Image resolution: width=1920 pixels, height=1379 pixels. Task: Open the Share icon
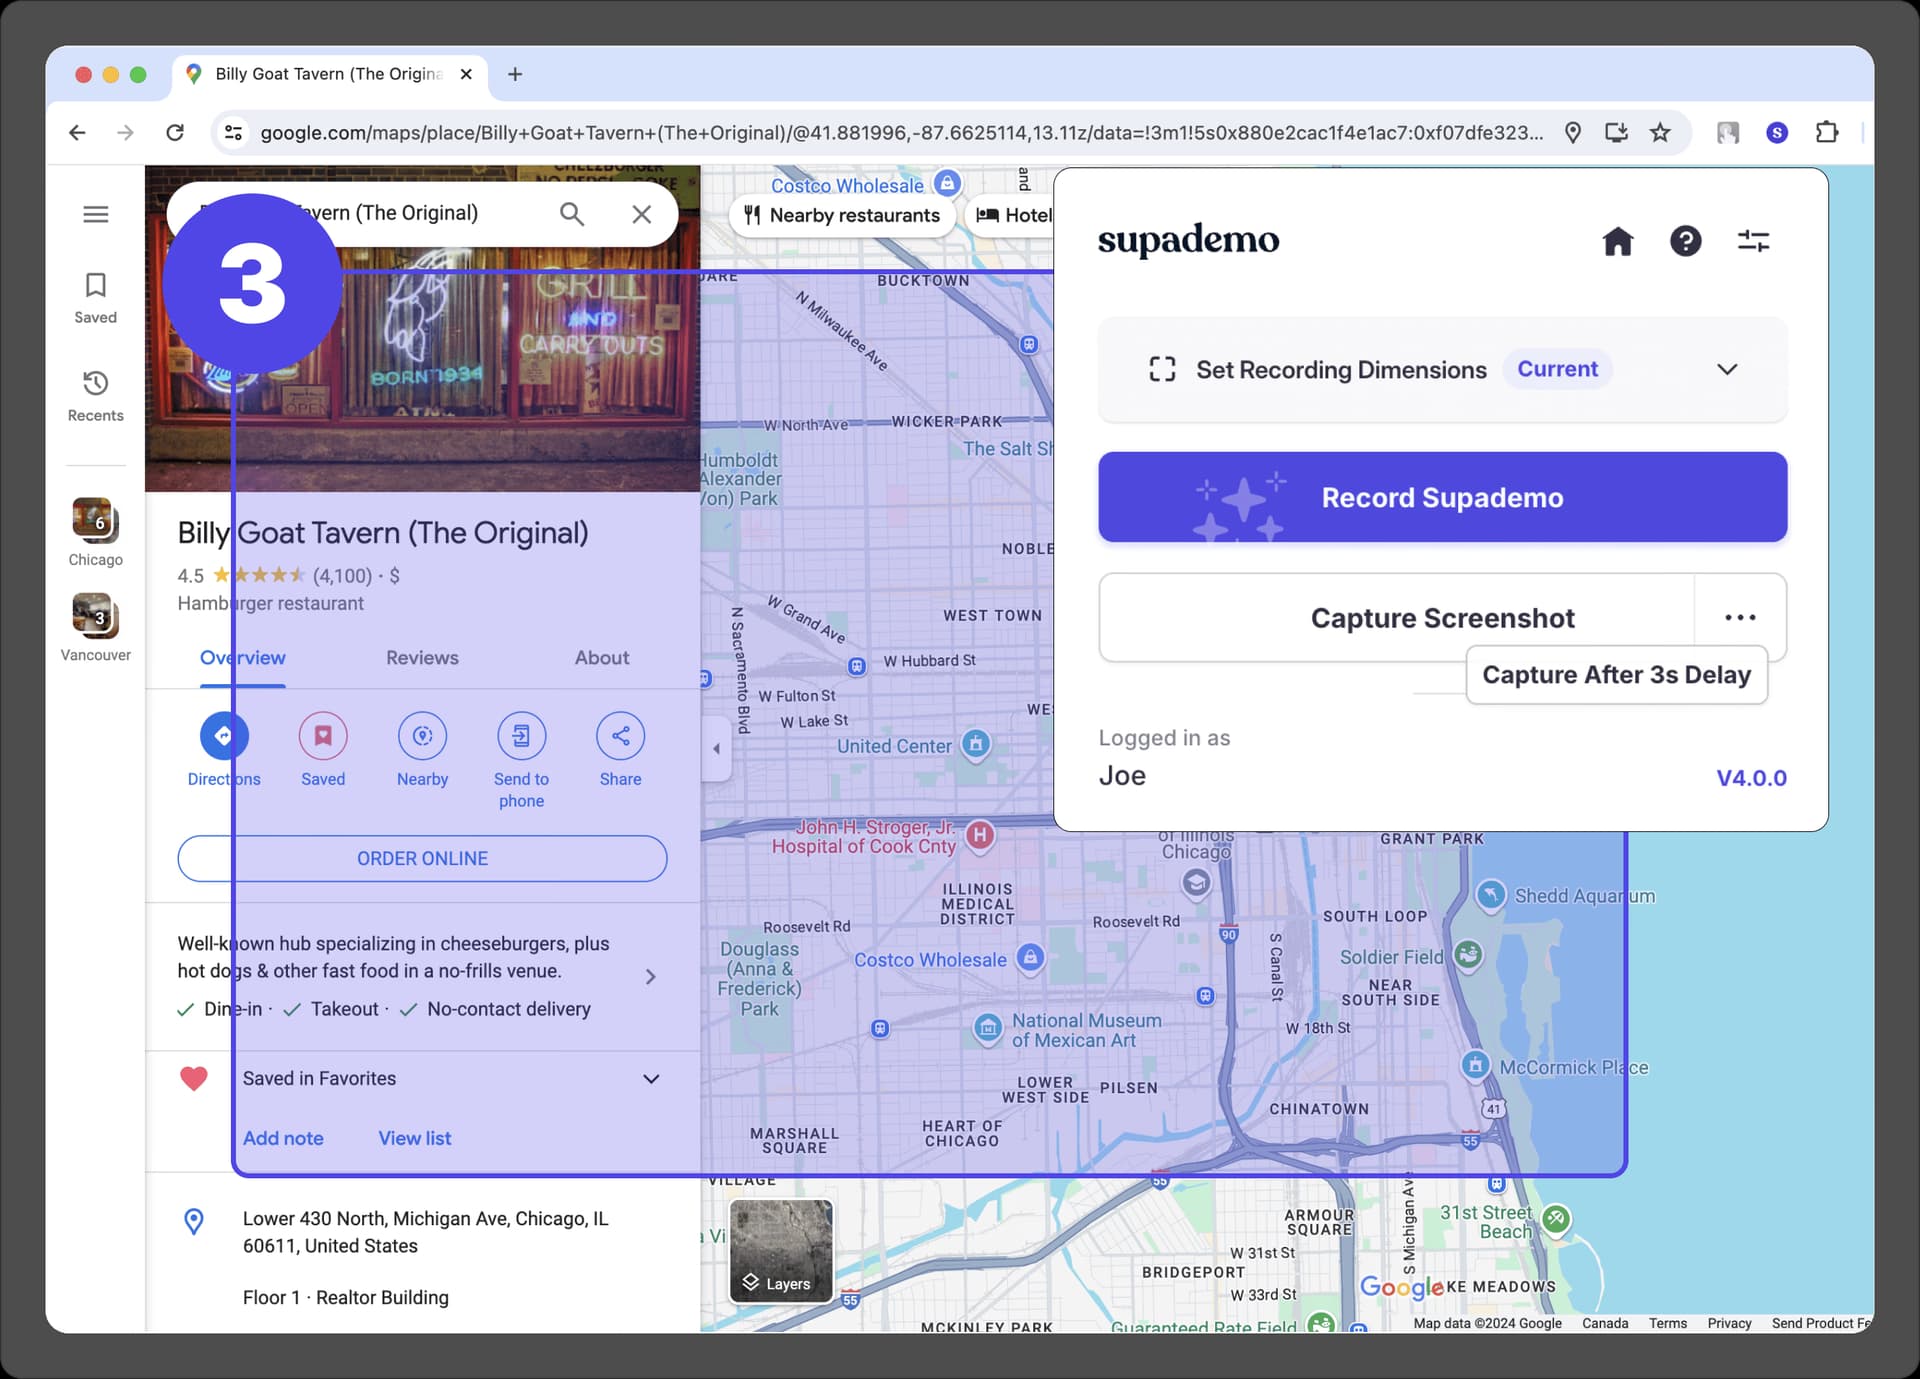click(x=620, y=736)
